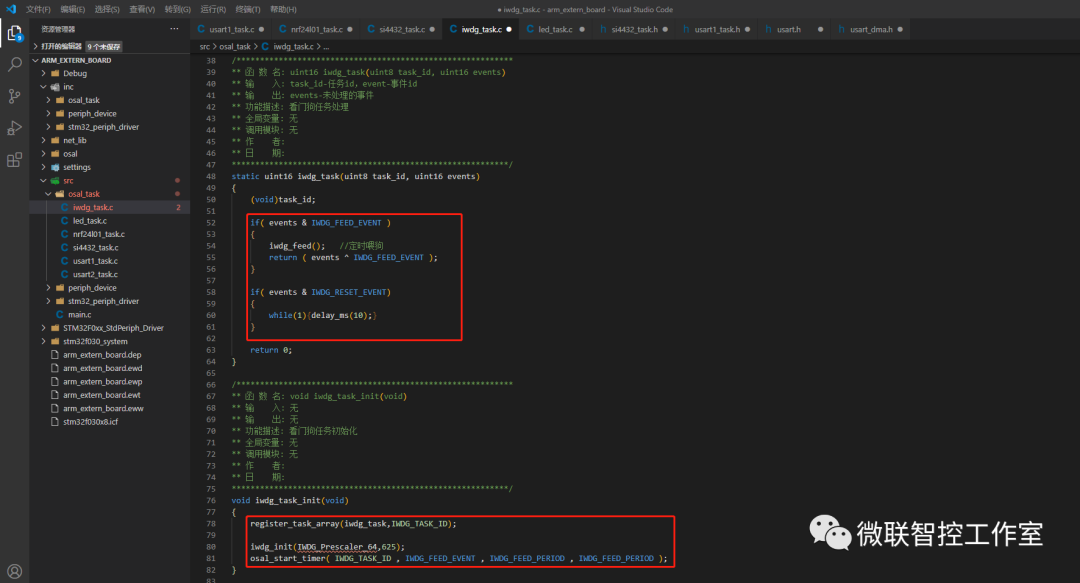Image resolution: width=1080 pixels, height=583 pixels.
Task: Open the 文件(F) menu
Action: 38,9
